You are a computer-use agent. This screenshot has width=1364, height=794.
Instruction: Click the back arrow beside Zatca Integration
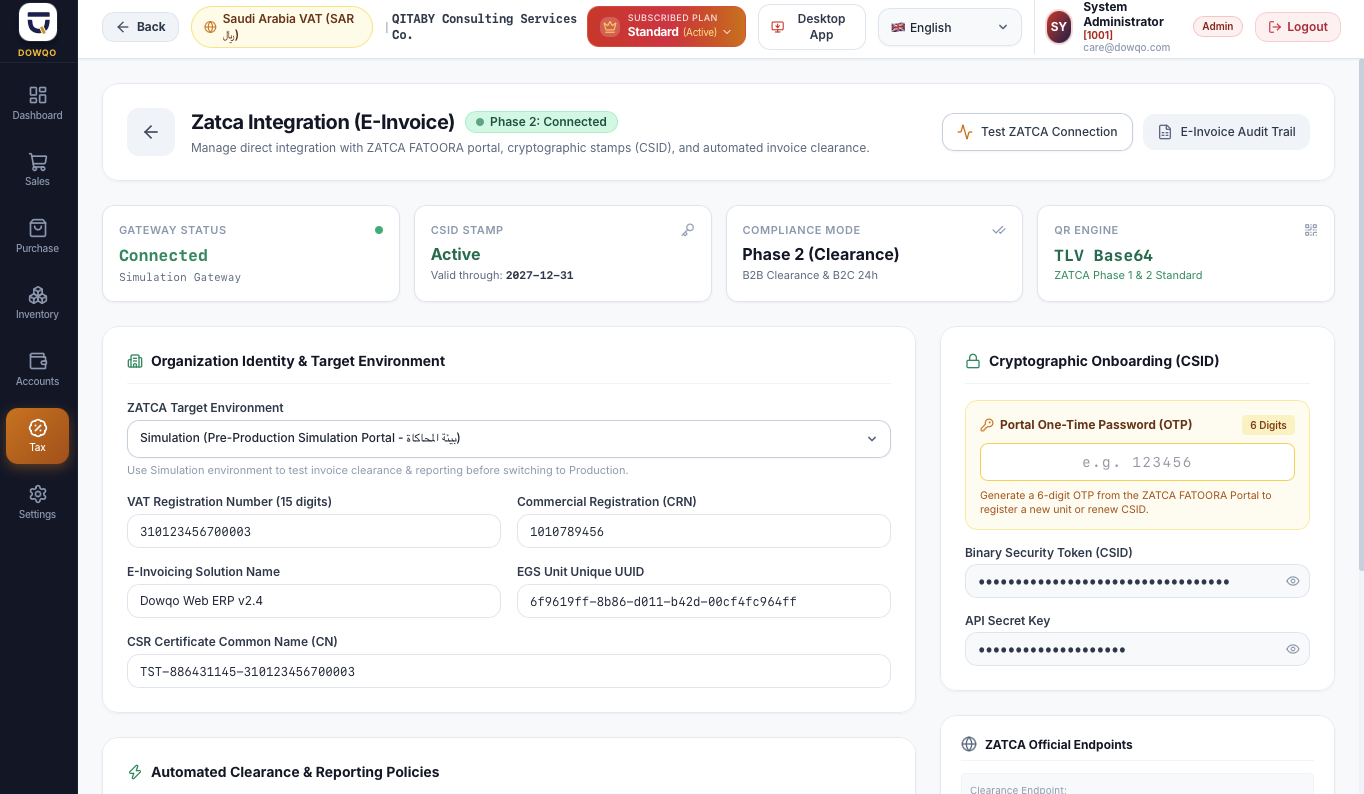[x=151, y=132]
